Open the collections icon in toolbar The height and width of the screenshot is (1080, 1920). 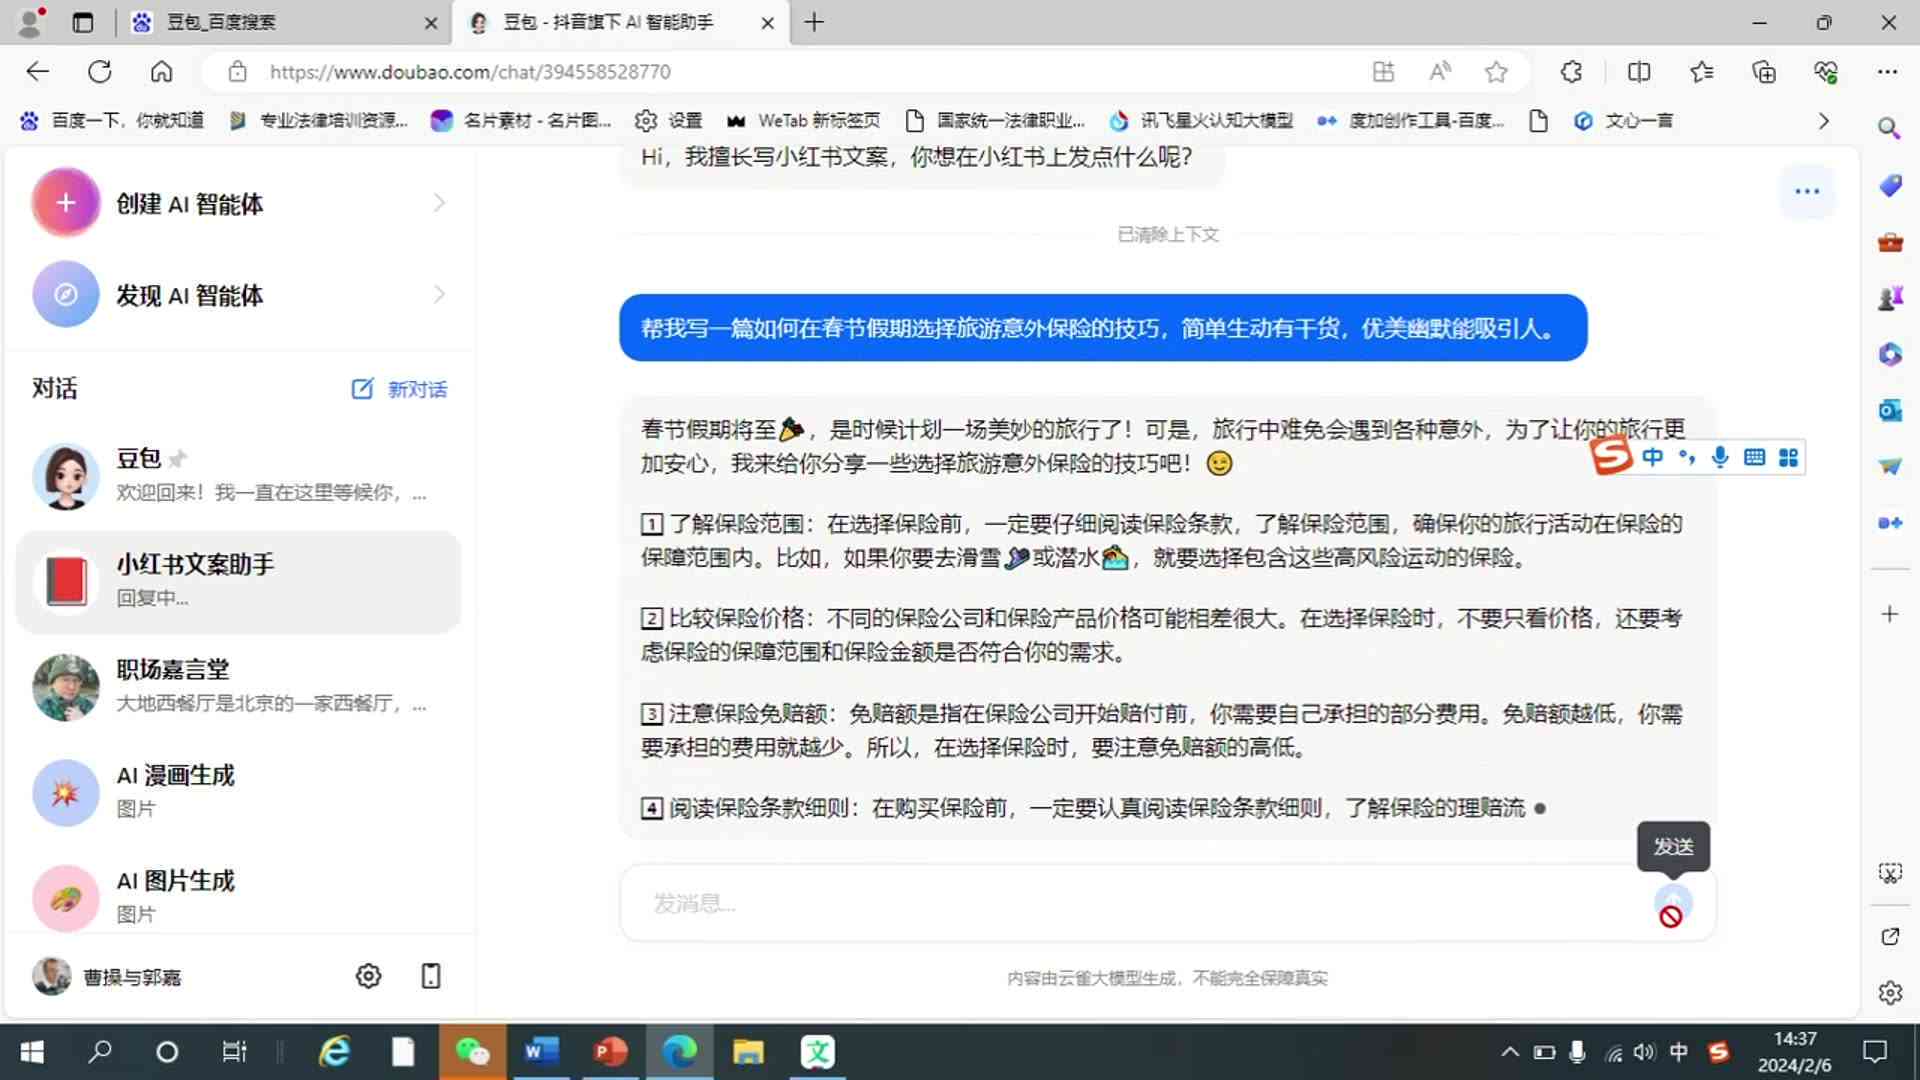1764,71
